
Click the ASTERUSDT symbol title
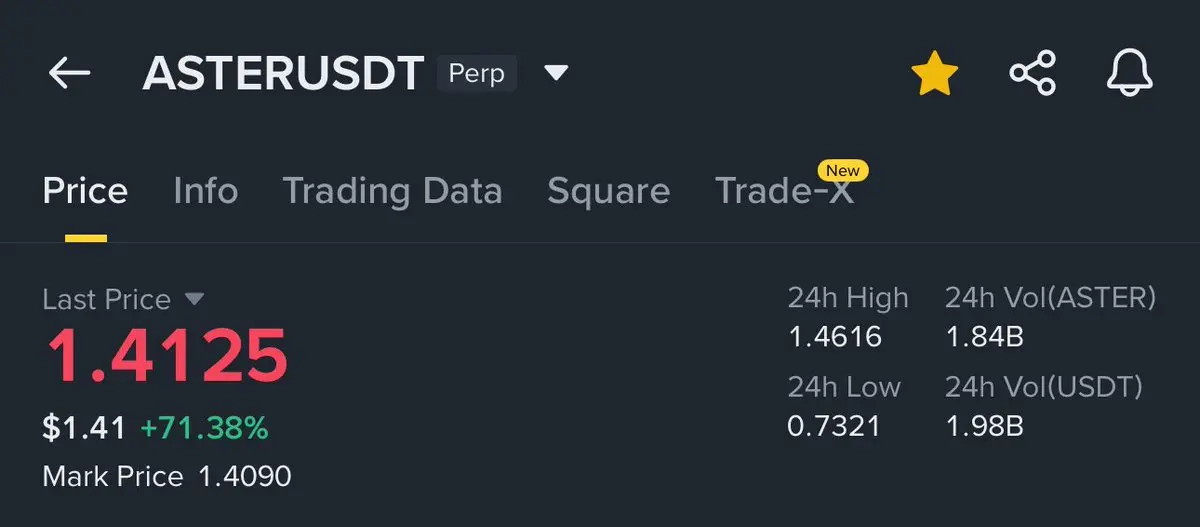283,74
